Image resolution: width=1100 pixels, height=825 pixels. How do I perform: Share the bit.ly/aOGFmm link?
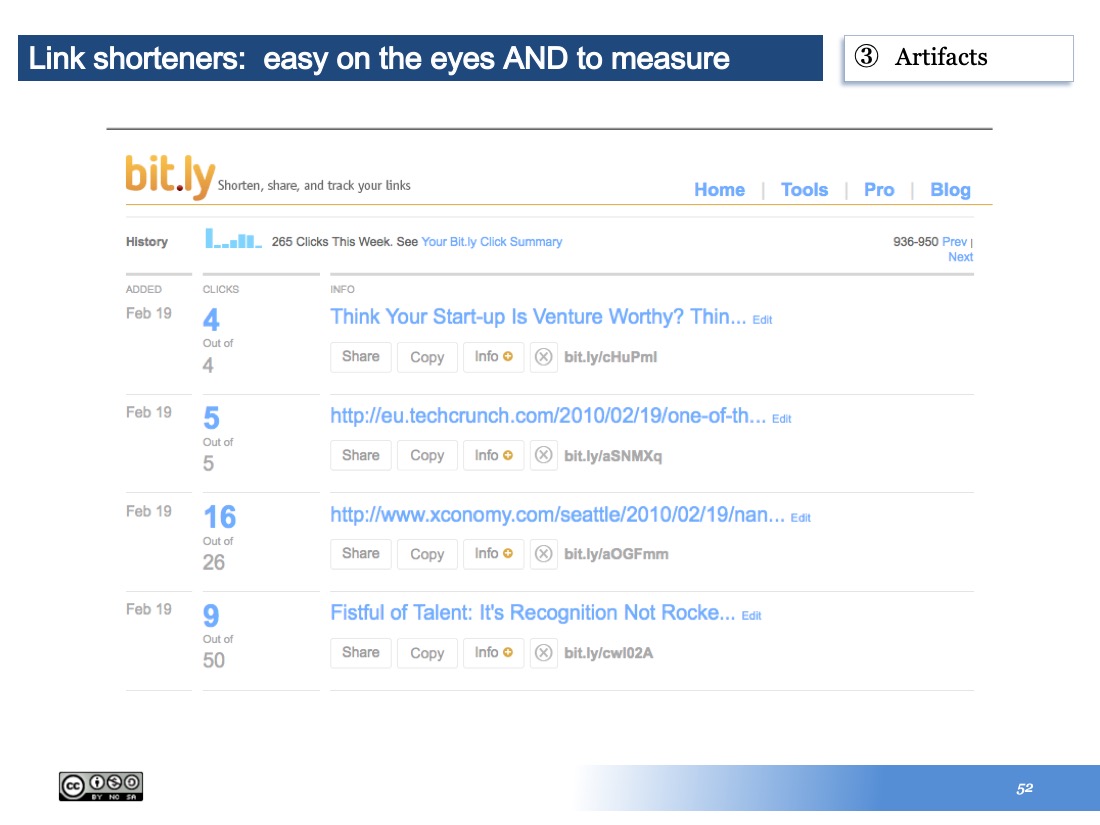coord(361,554)
